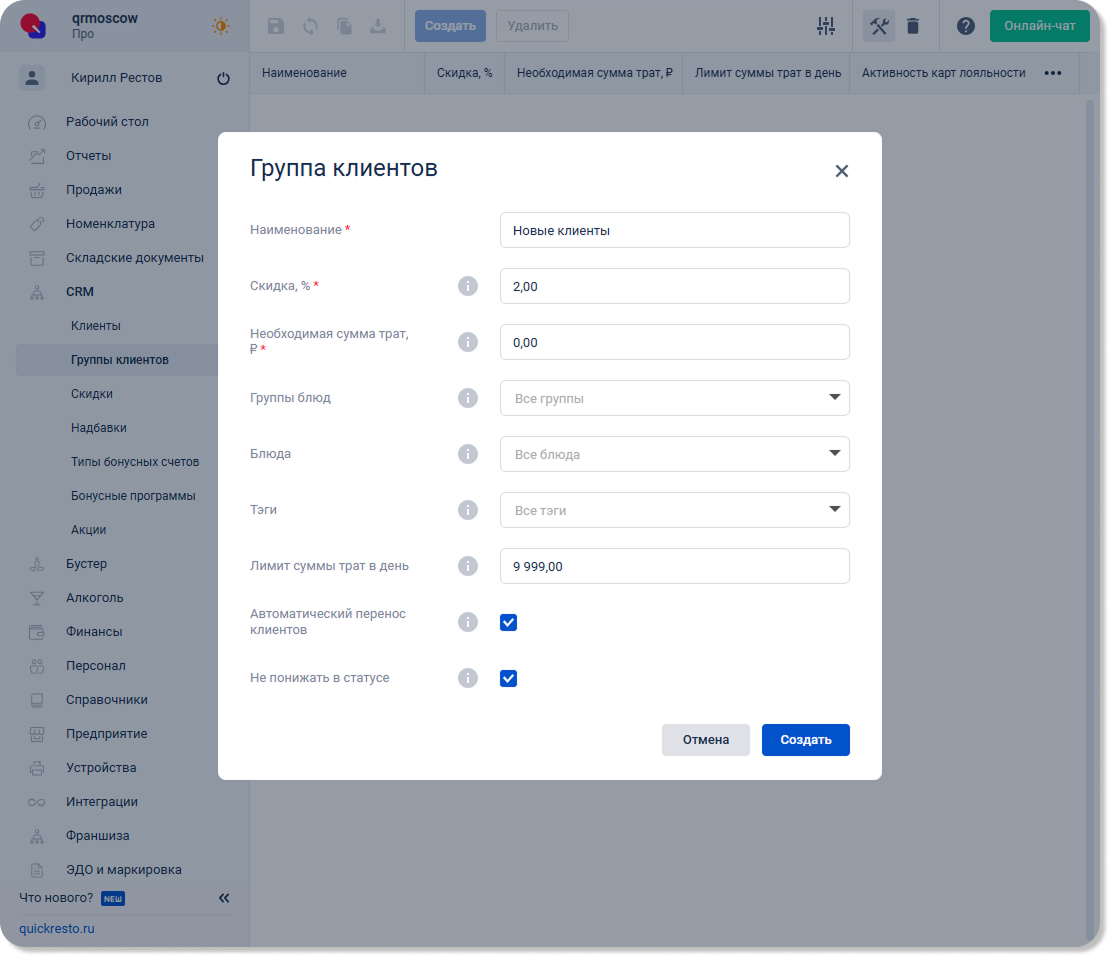The image size is (1109, 956).
Task: Open the Блюда dropdown list
Action: tap(674, 454)
